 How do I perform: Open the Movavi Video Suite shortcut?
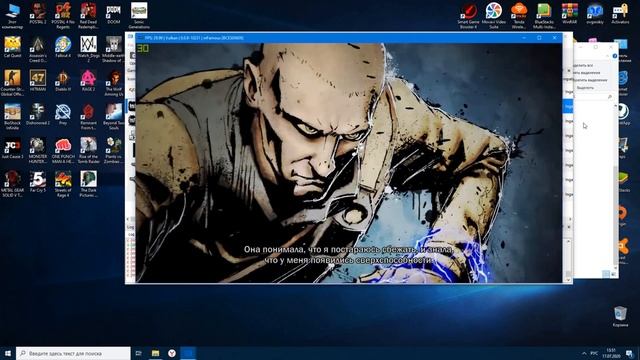tap(493, 16)
